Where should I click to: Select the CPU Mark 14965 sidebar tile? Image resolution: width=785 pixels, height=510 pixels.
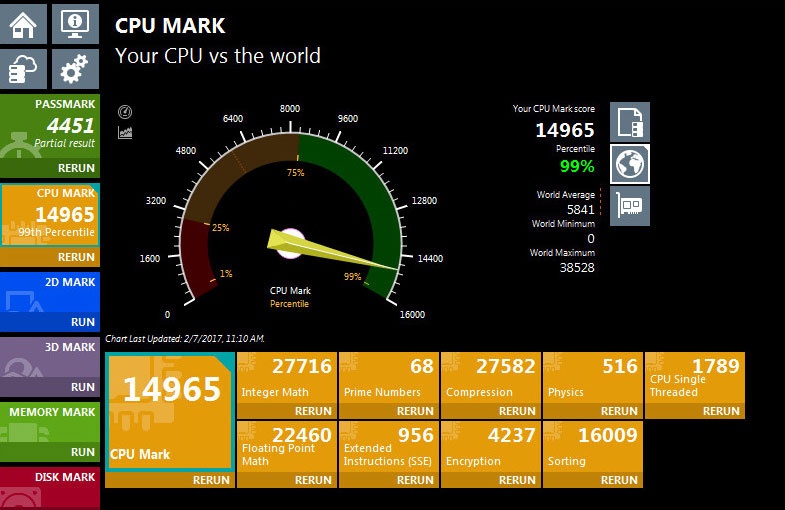coord(50,215)
